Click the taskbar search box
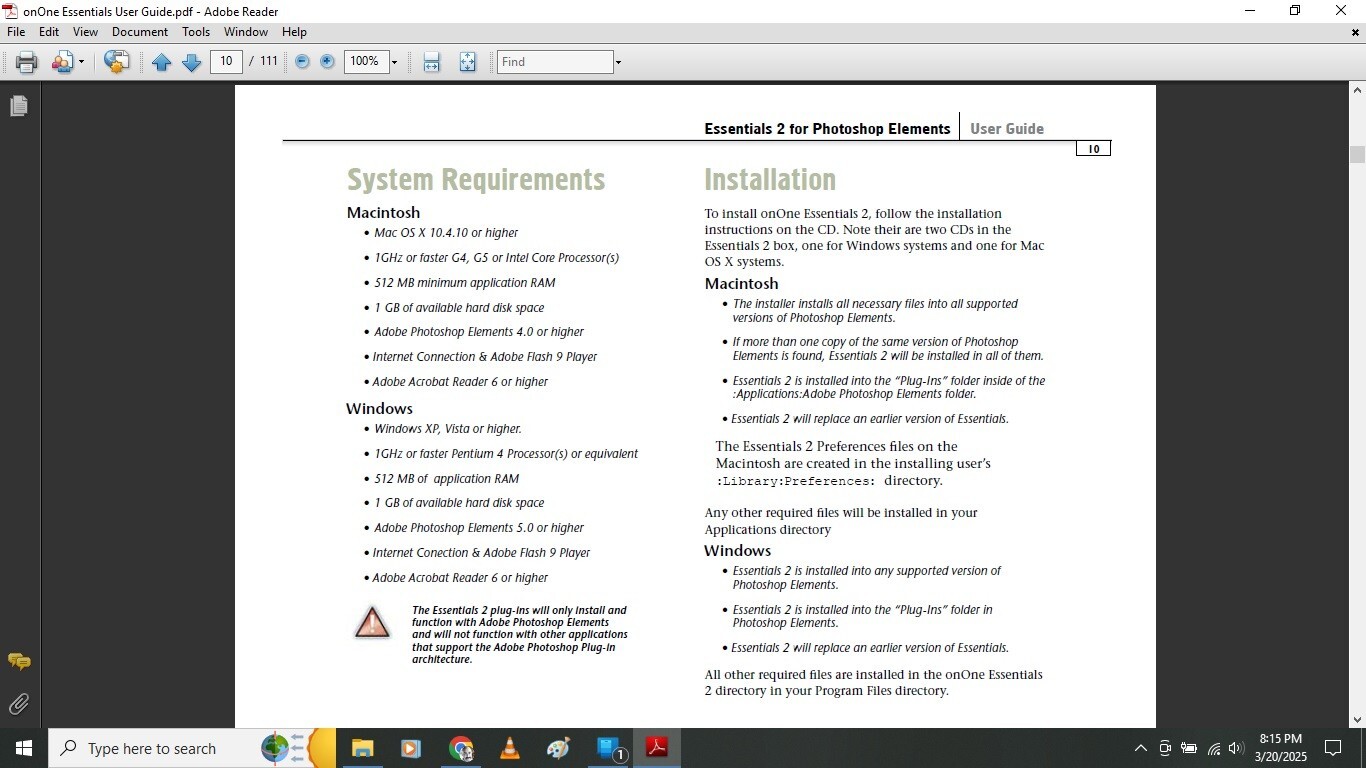1366x768 pixels. (192, 748)
